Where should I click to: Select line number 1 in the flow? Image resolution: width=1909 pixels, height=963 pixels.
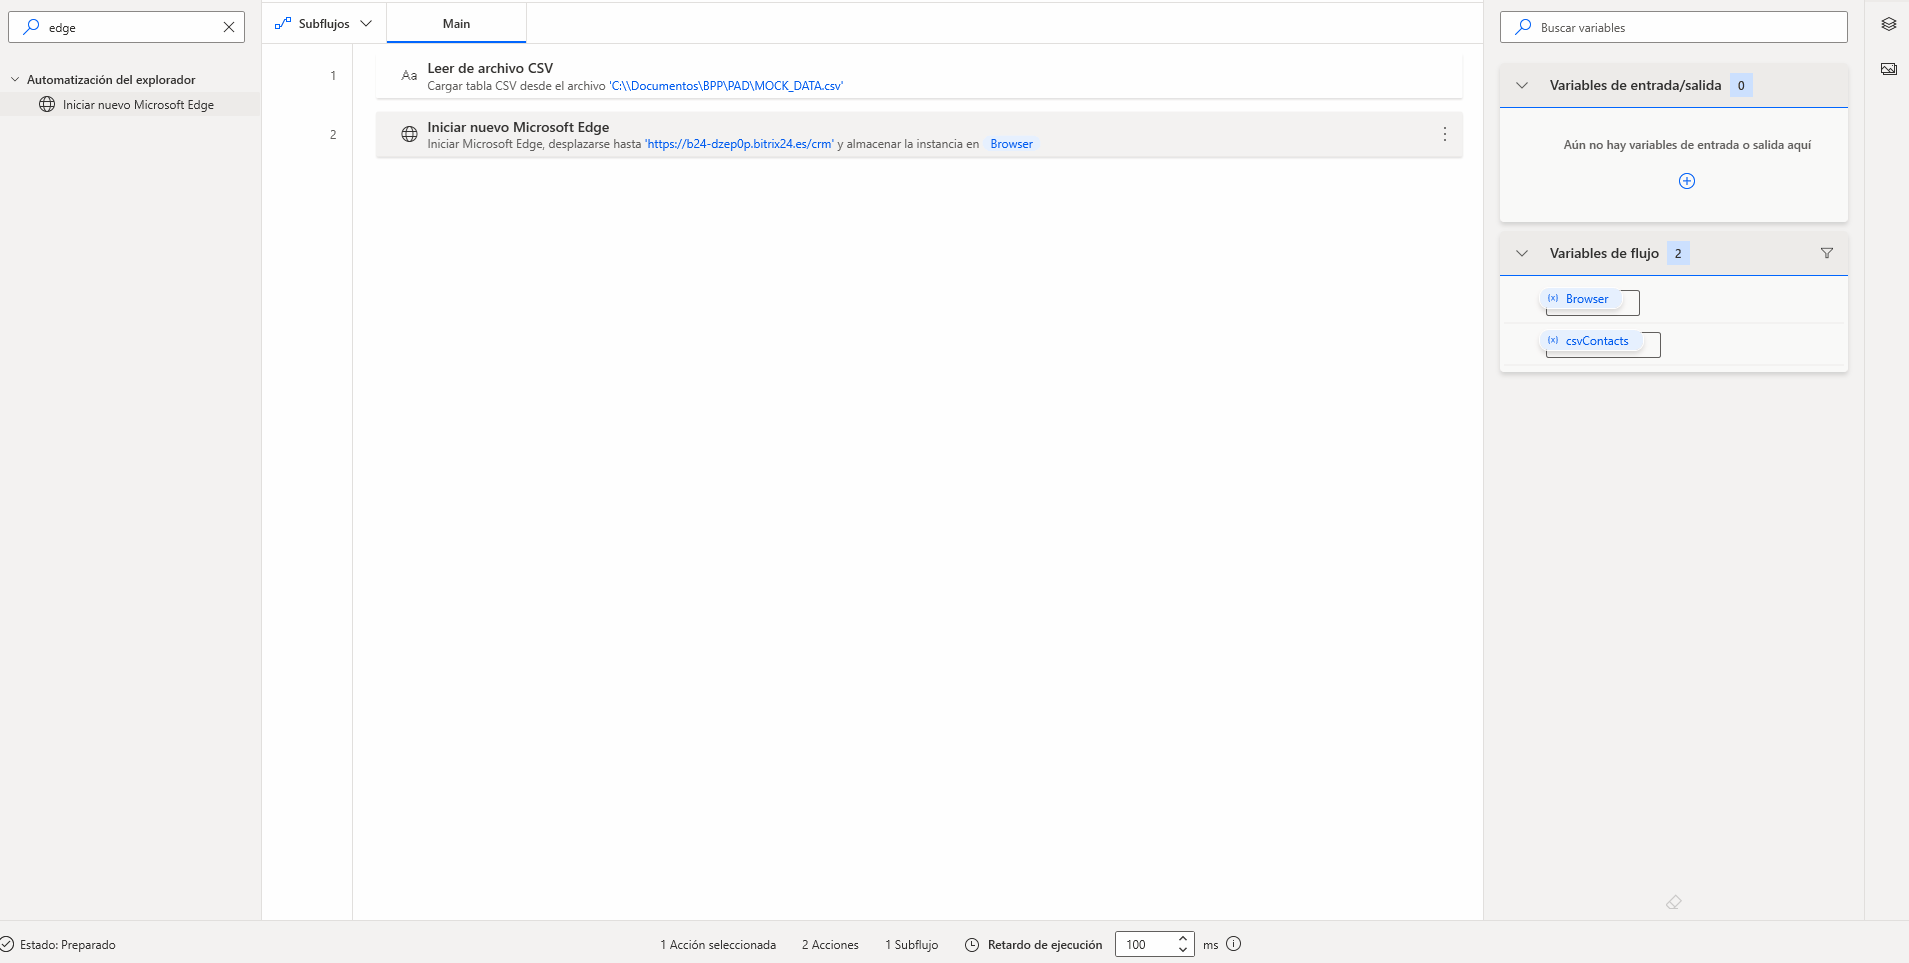(333, 76)
